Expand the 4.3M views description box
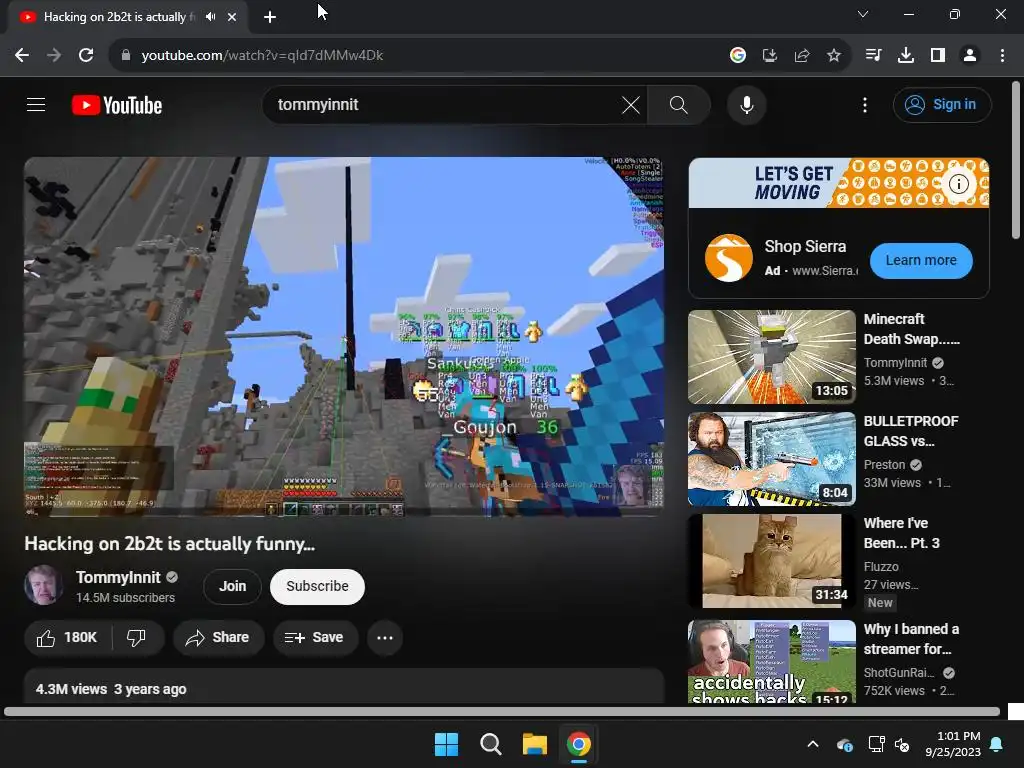1024x768 pixels. pyautogui.click(x=344, y=687)
